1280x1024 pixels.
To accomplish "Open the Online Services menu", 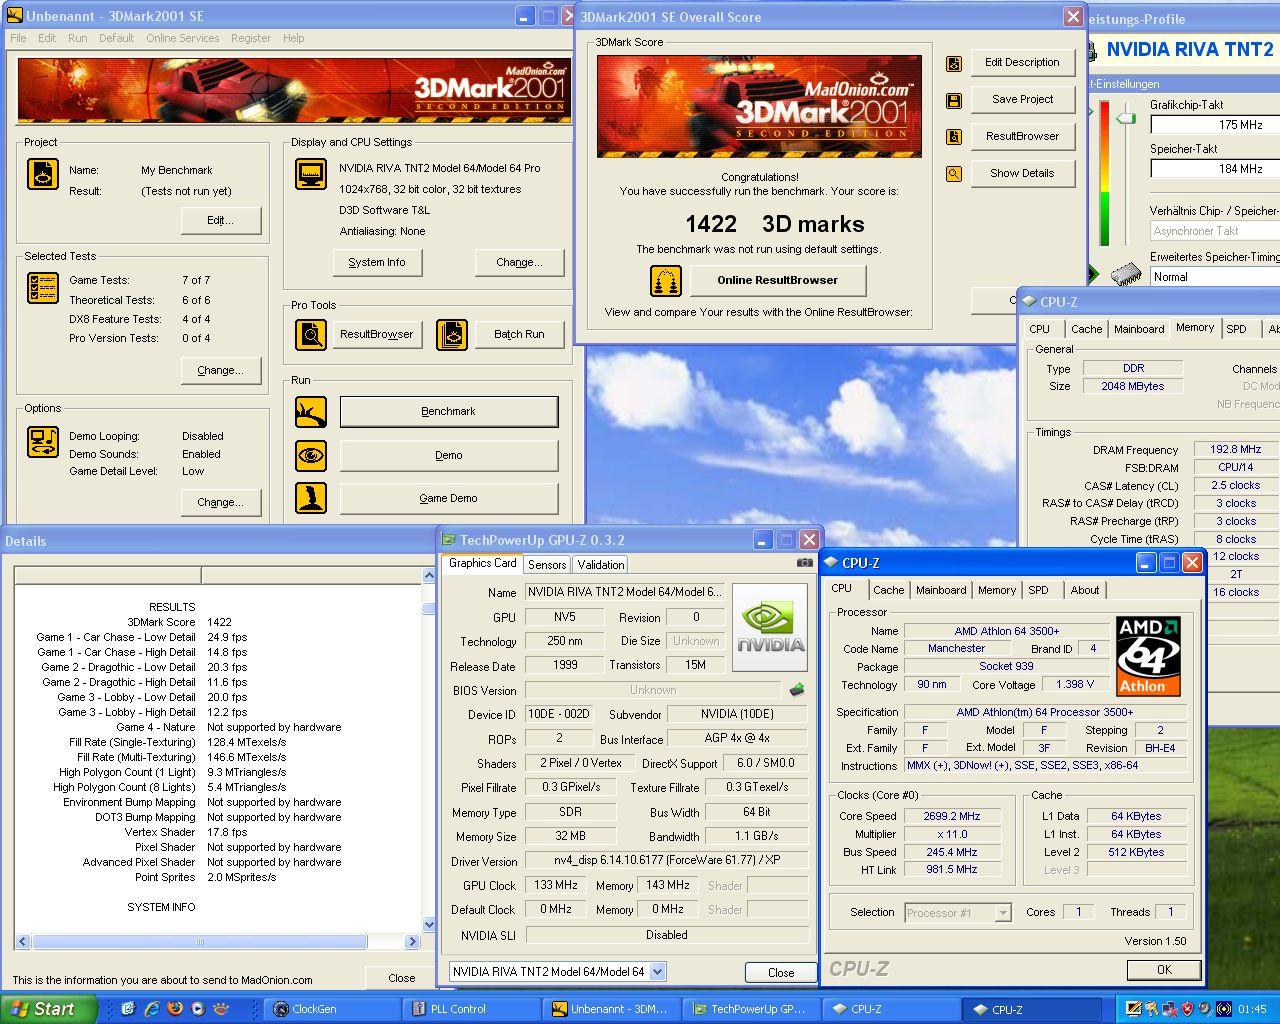I will coord(182,38).
